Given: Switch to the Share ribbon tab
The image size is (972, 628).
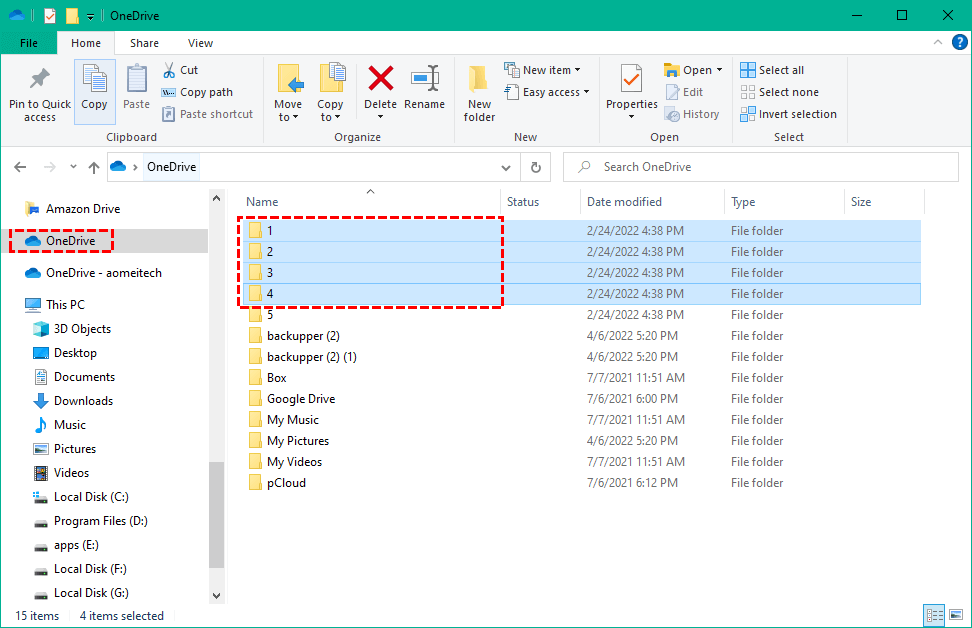Looking at the screenshot, I should pos(144,43).
